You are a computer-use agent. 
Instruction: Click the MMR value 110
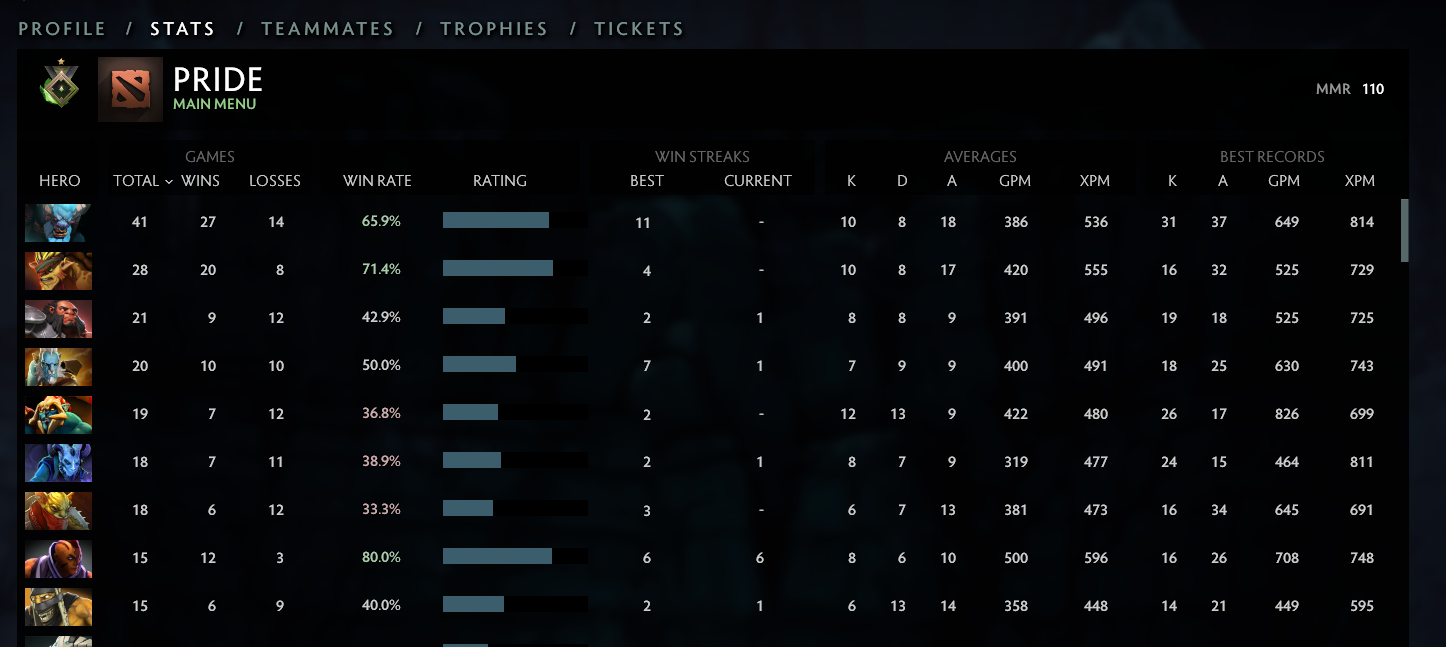[x=1373, y=89]
